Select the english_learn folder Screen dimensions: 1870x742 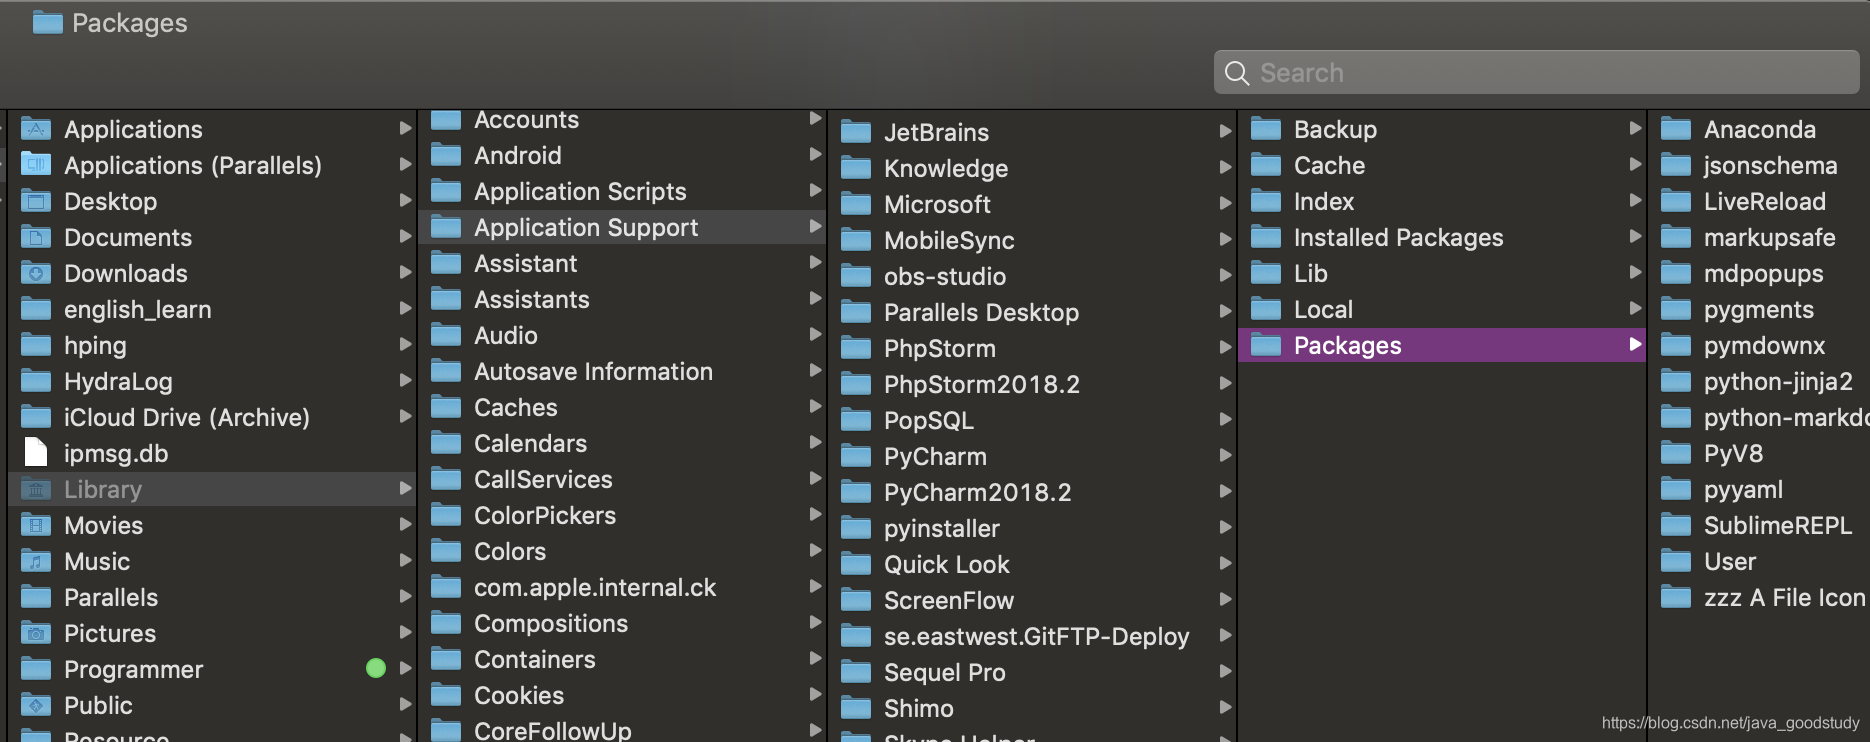coord(212,309)
